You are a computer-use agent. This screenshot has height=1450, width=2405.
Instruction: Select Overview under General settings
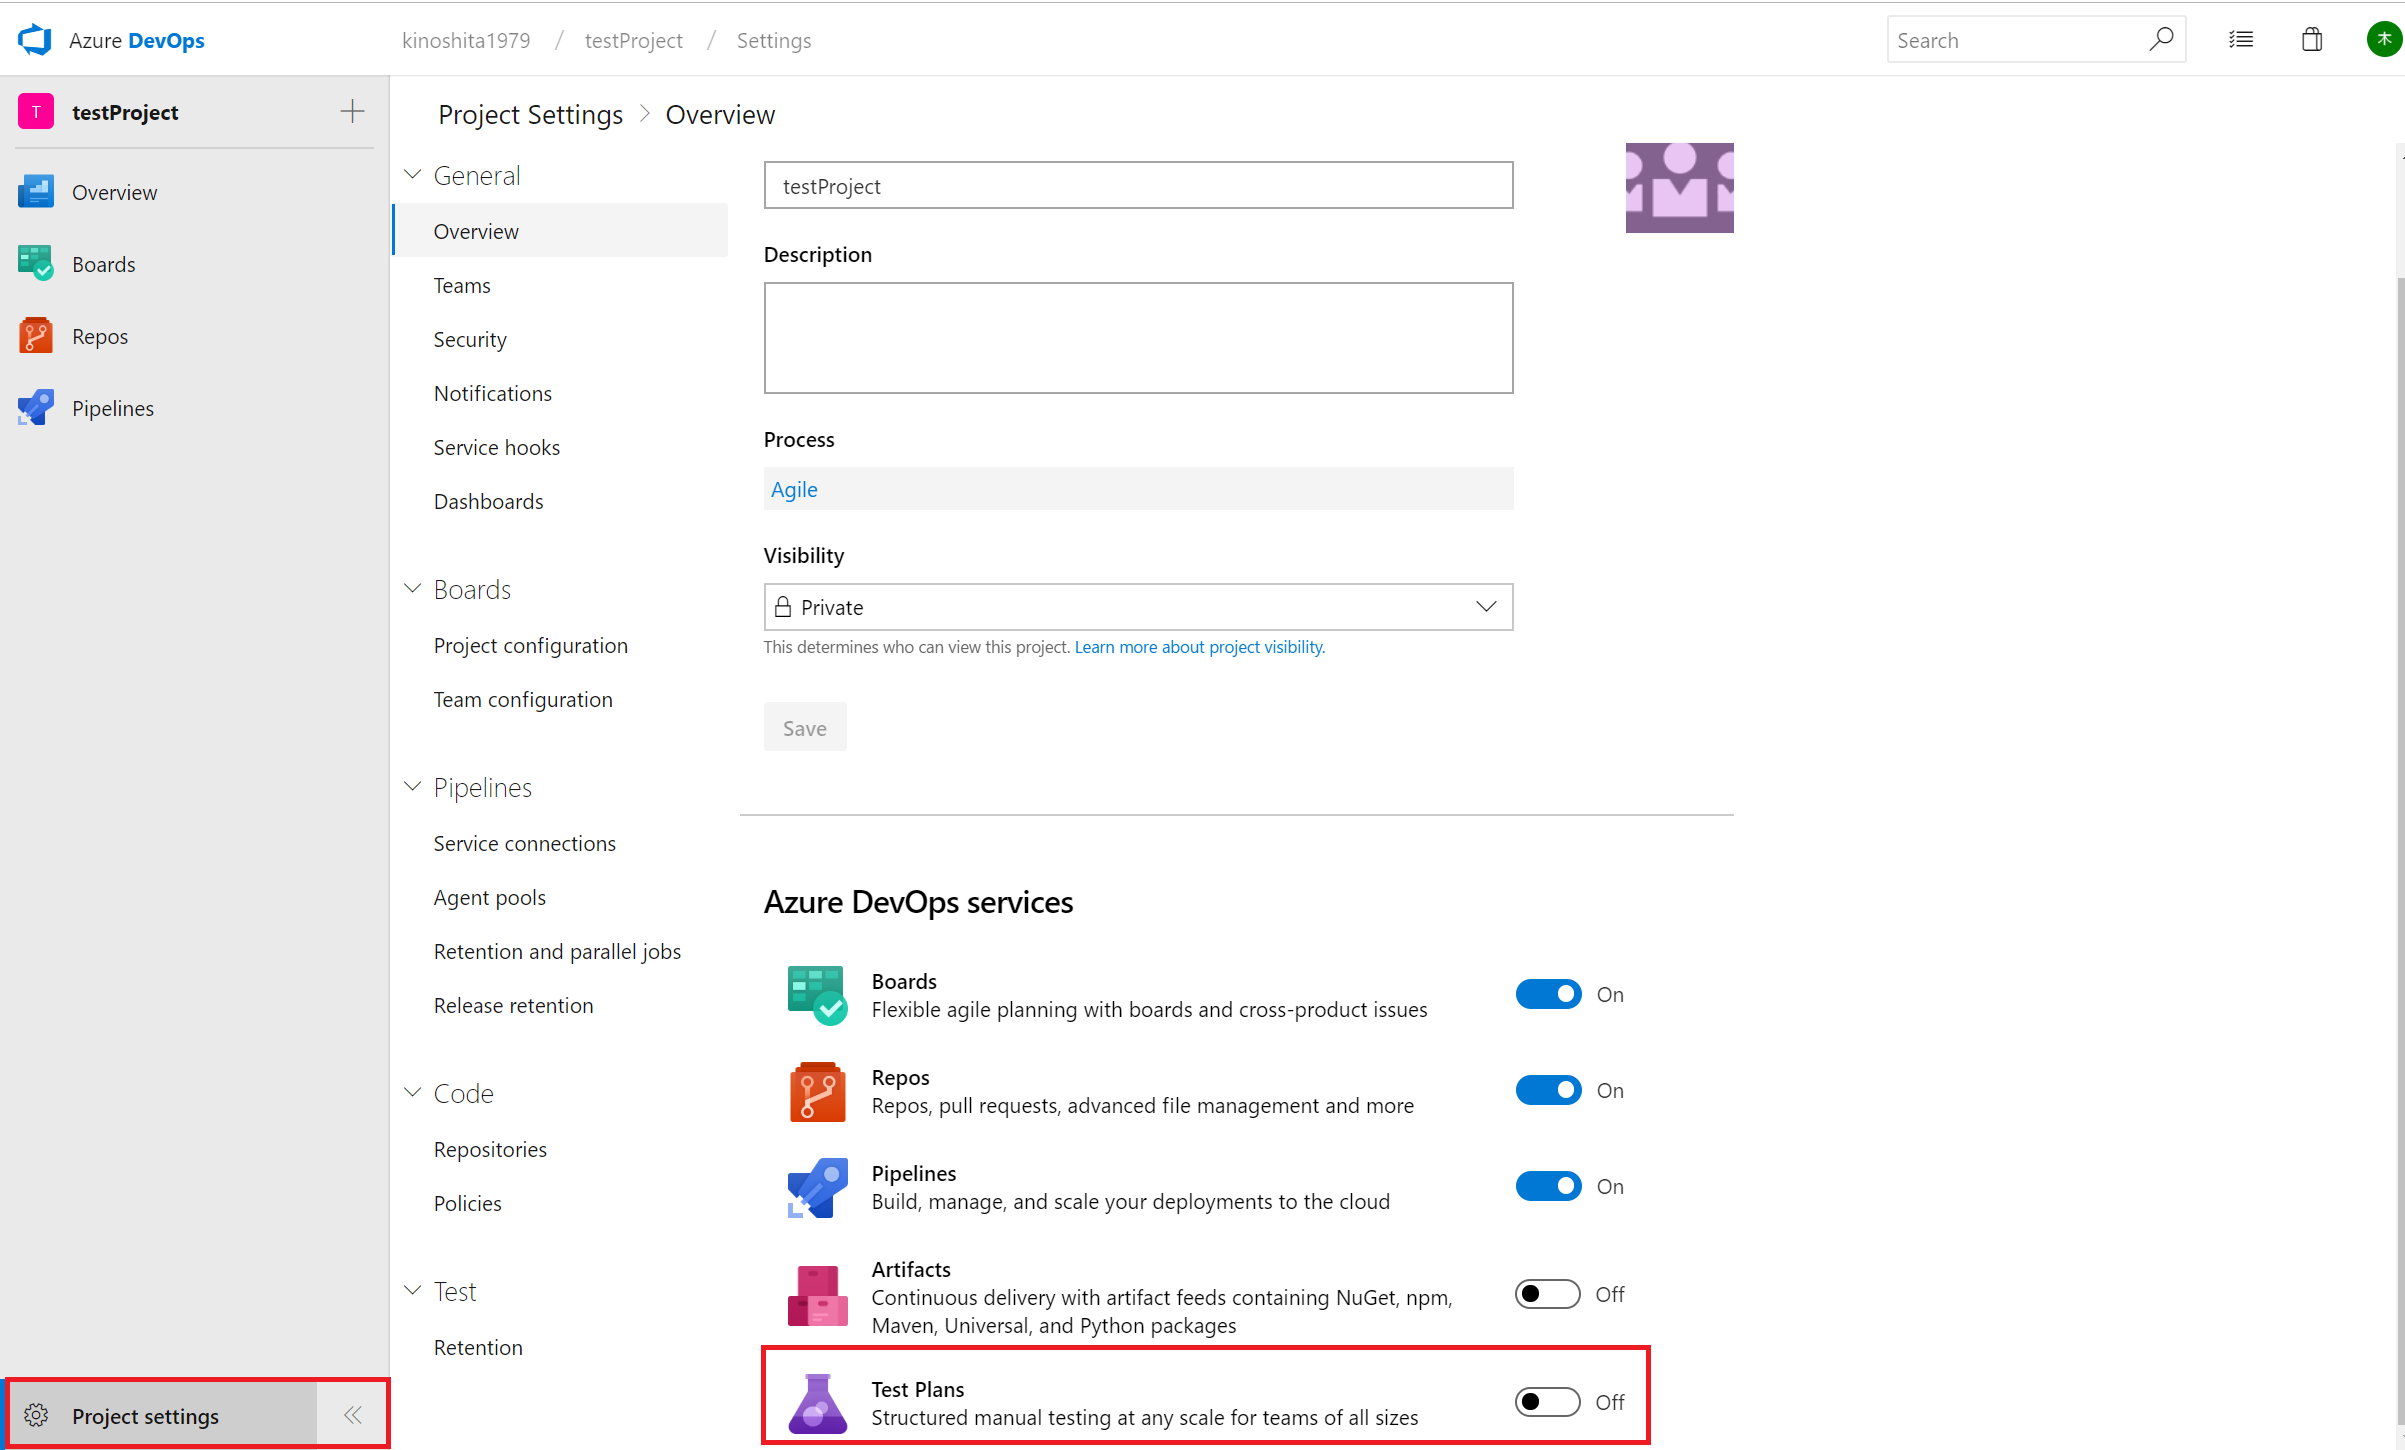(561, 231)
